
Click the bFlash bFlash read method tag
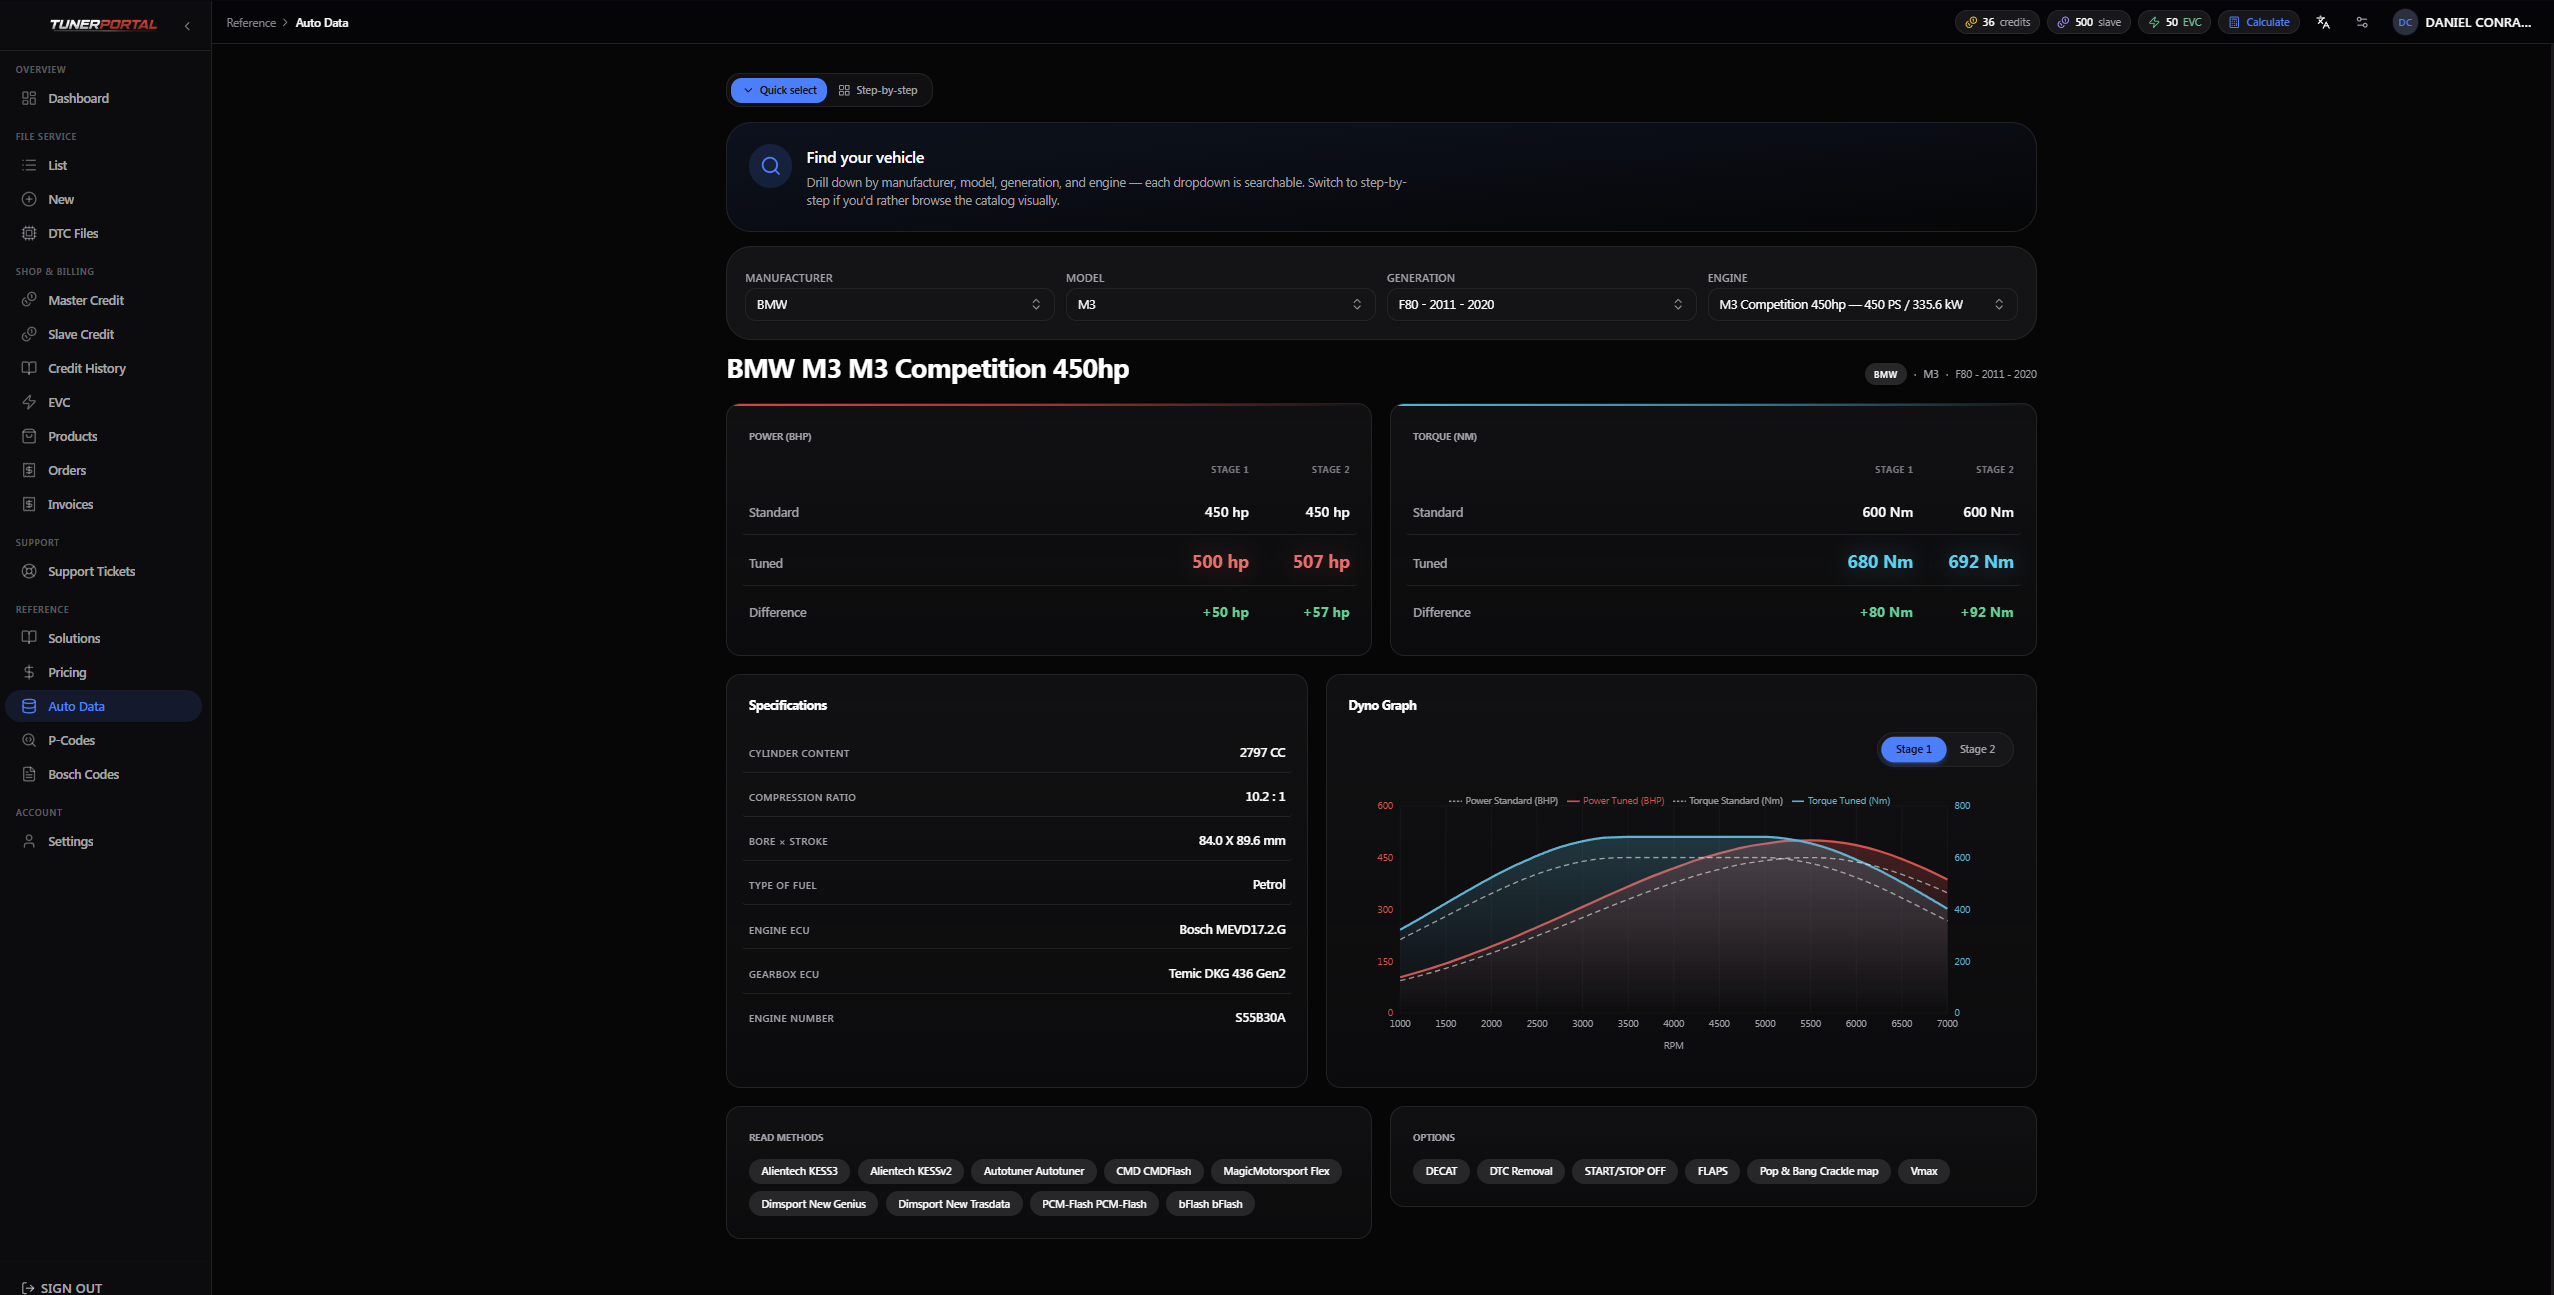coord(1210,1204)
